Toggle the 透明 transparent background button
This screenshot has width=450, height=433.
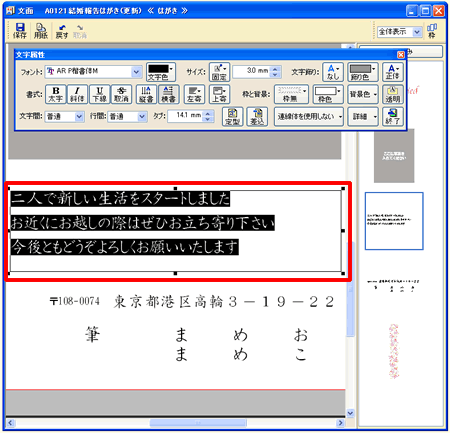tap(393, 94)
